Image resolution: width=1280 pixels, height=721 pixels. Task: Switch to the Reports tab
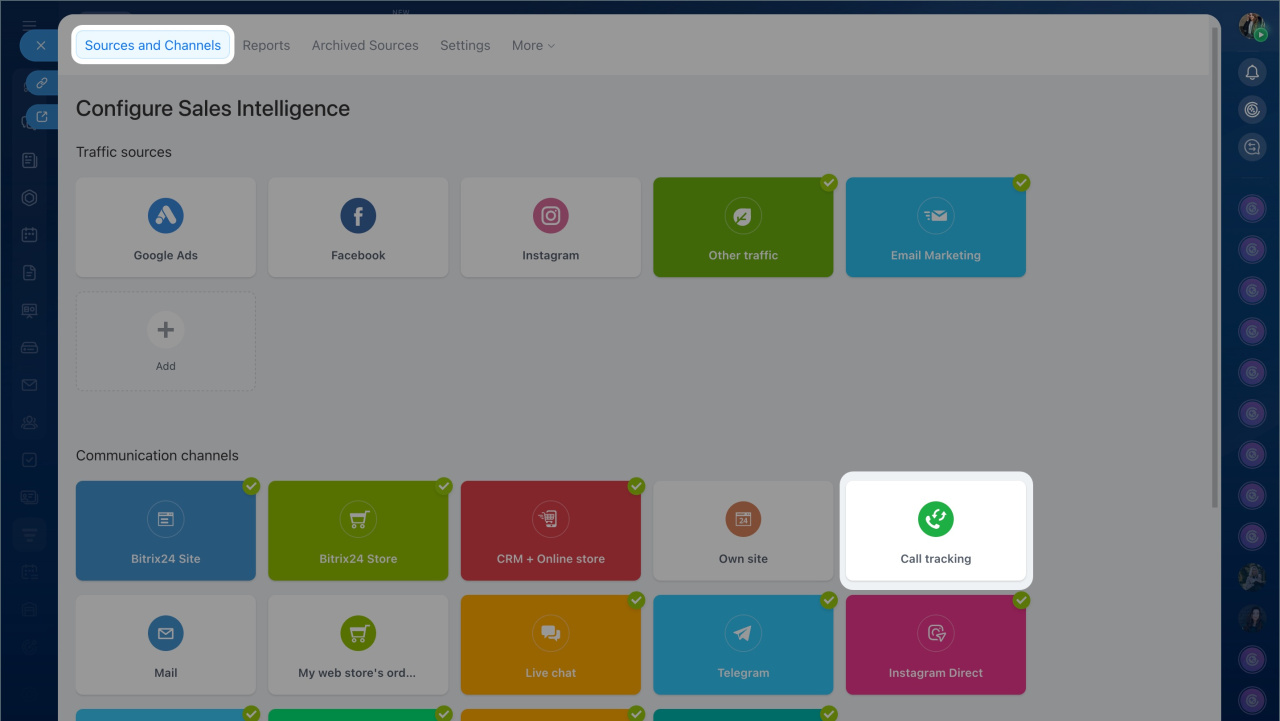coord(266,46)
